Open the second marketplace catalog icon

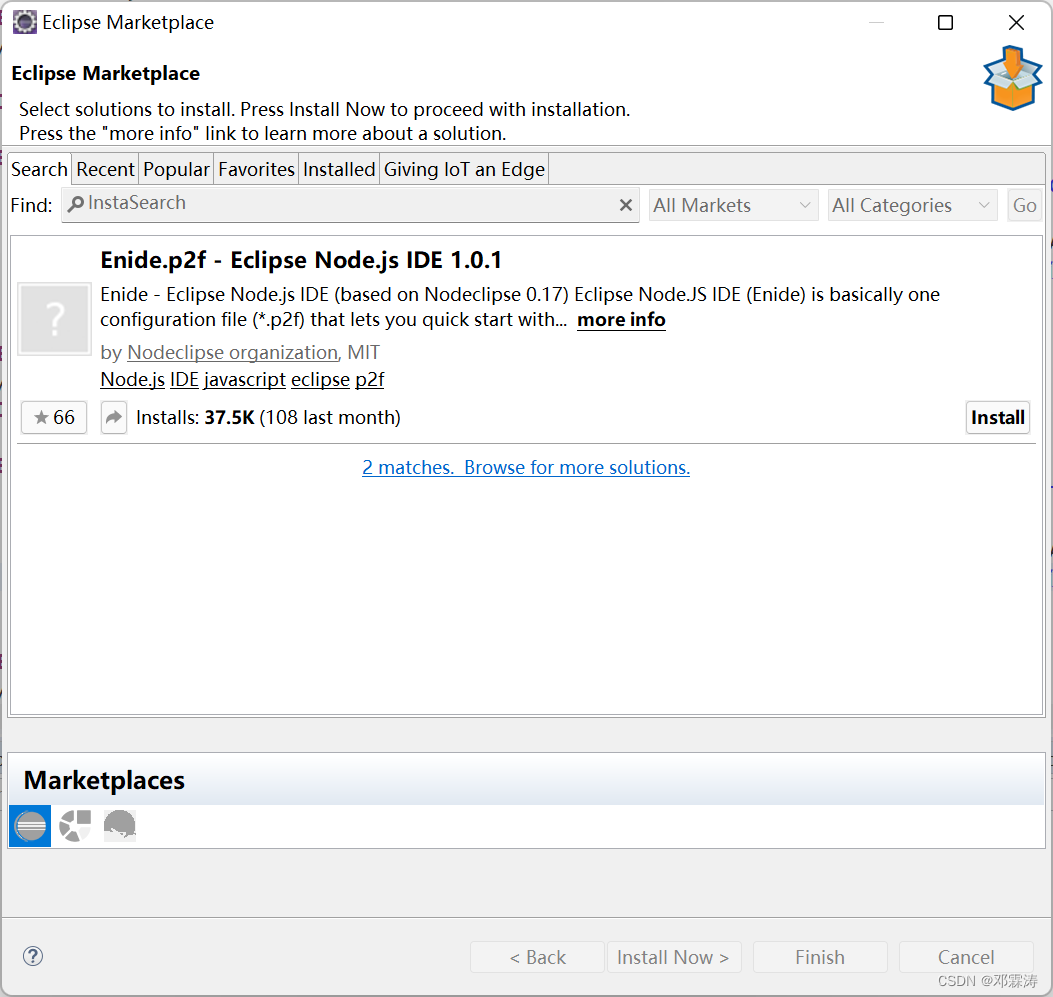[74, 826]
